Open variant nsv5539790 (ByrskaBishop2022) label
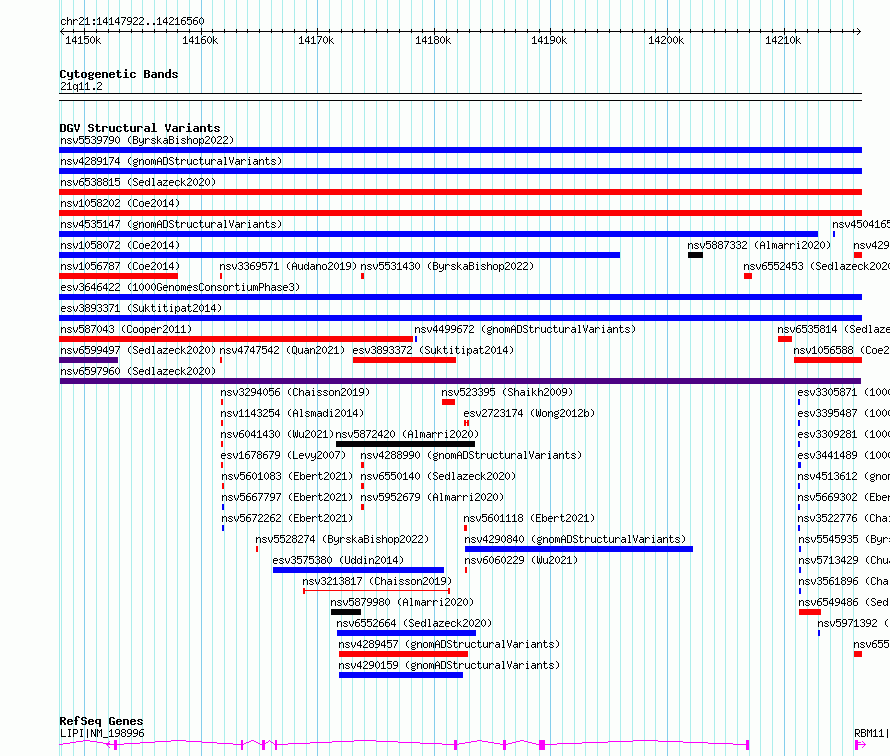This screenshot has width=890, height=756. (x=147, y=140)
